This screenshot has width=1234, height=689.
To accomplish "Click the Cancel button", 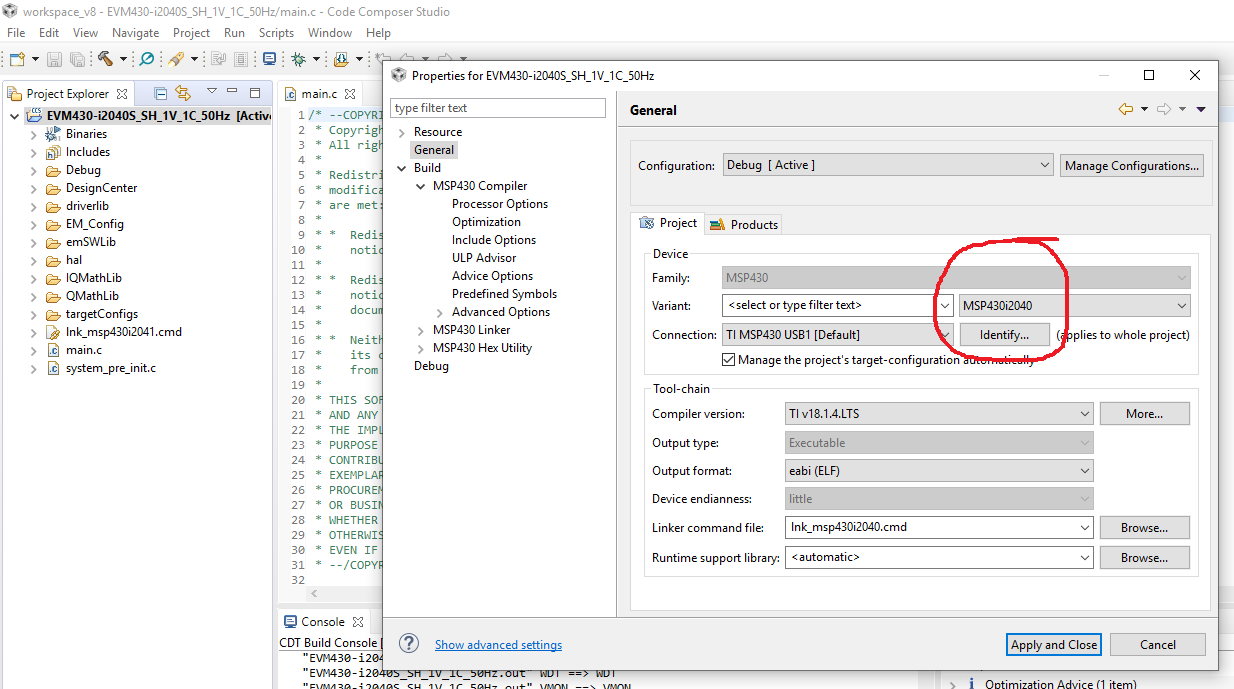I will click(1158, 645).
